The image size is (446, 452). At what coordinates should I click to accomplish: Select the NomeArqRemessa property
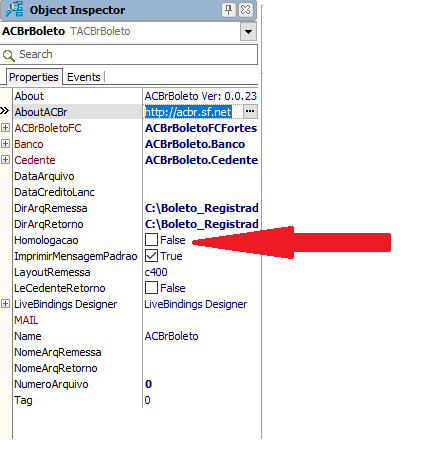click(58, 352)
